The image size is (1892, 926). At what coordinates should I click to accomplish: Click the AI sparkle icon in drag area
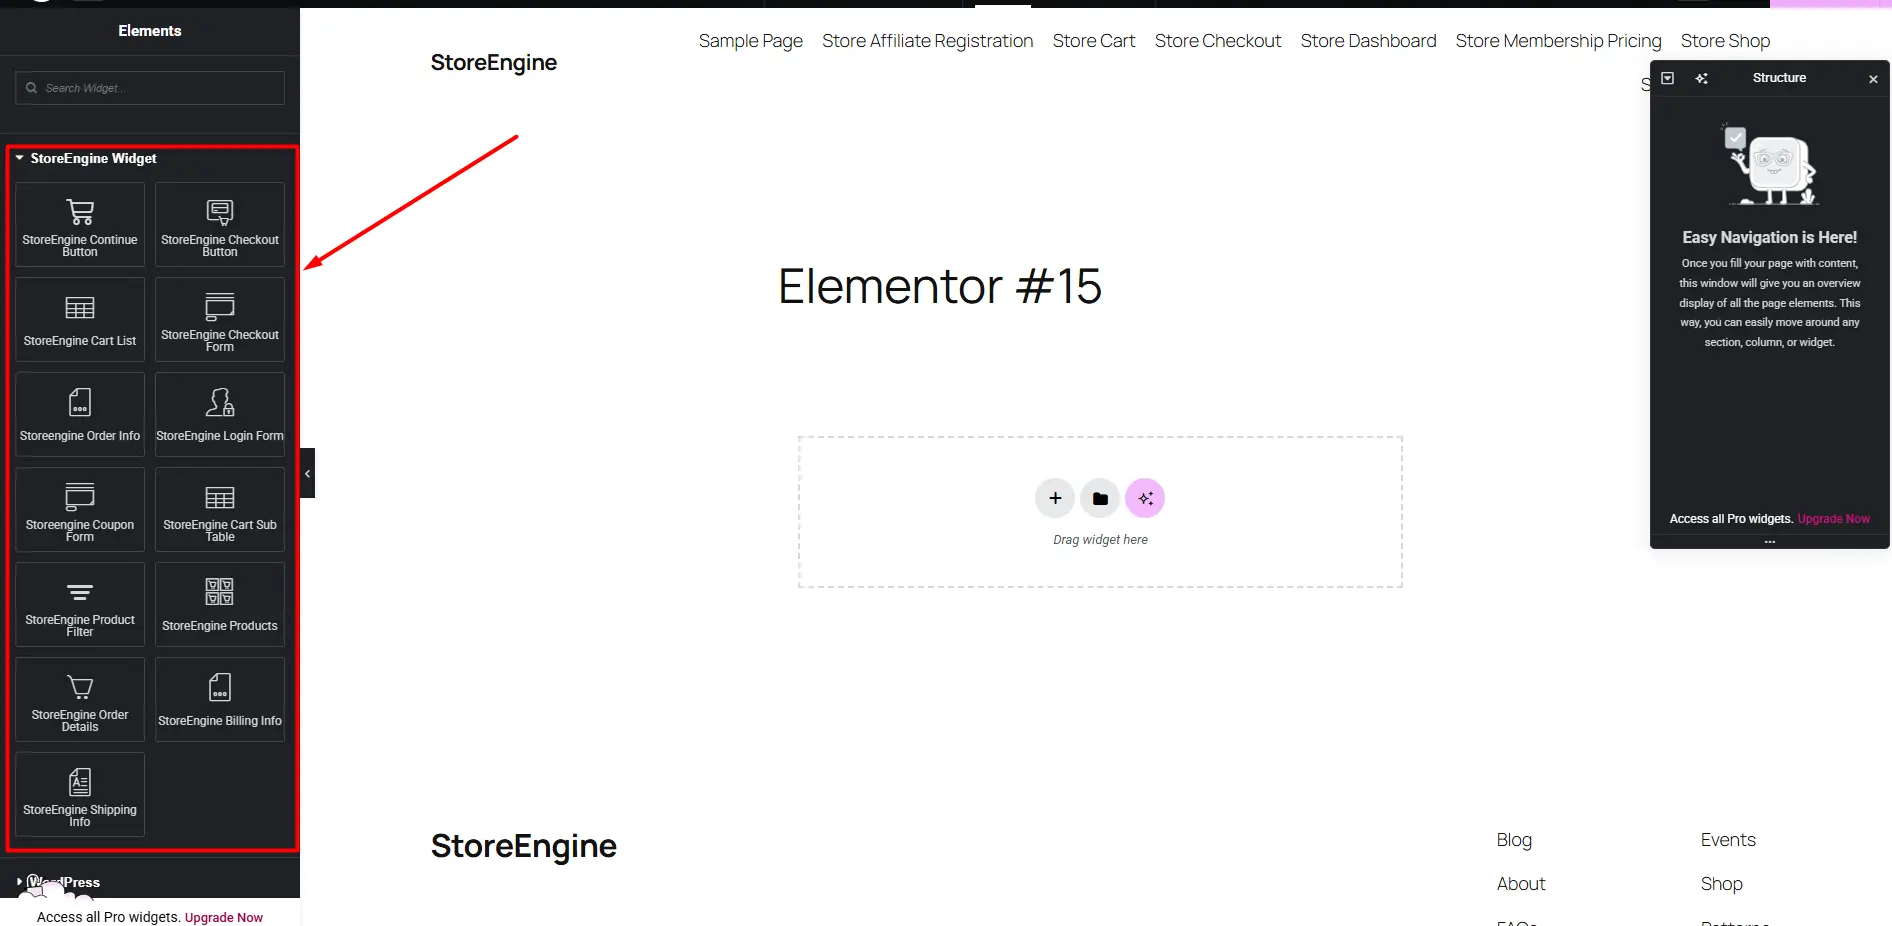point(1145,497)
